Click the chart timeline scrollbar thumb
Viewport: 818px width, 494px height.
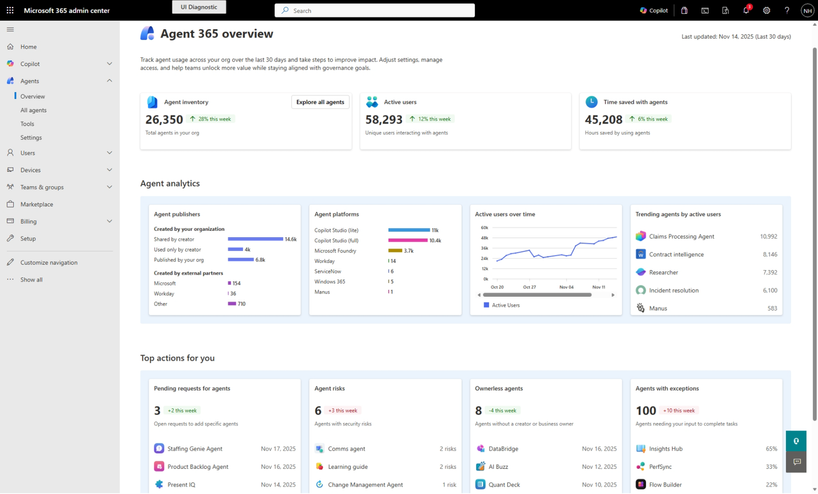pyautogui.click(x=537, y=295)
